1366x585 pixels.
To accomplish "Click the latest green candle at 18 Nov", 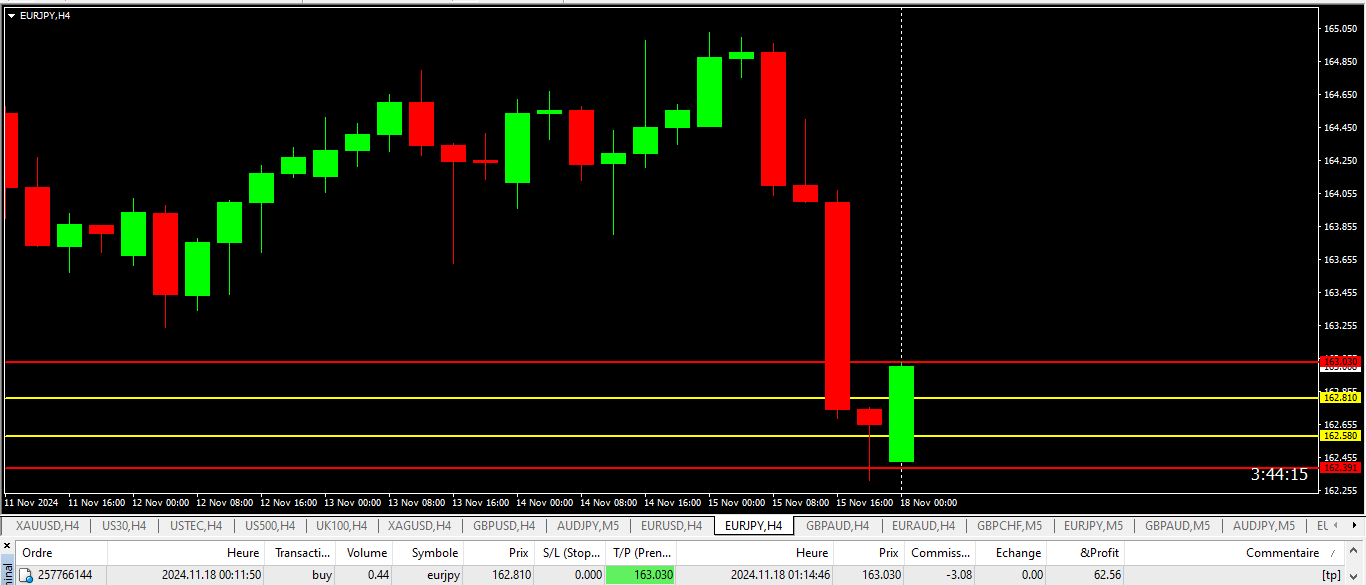I will point(901,414).
